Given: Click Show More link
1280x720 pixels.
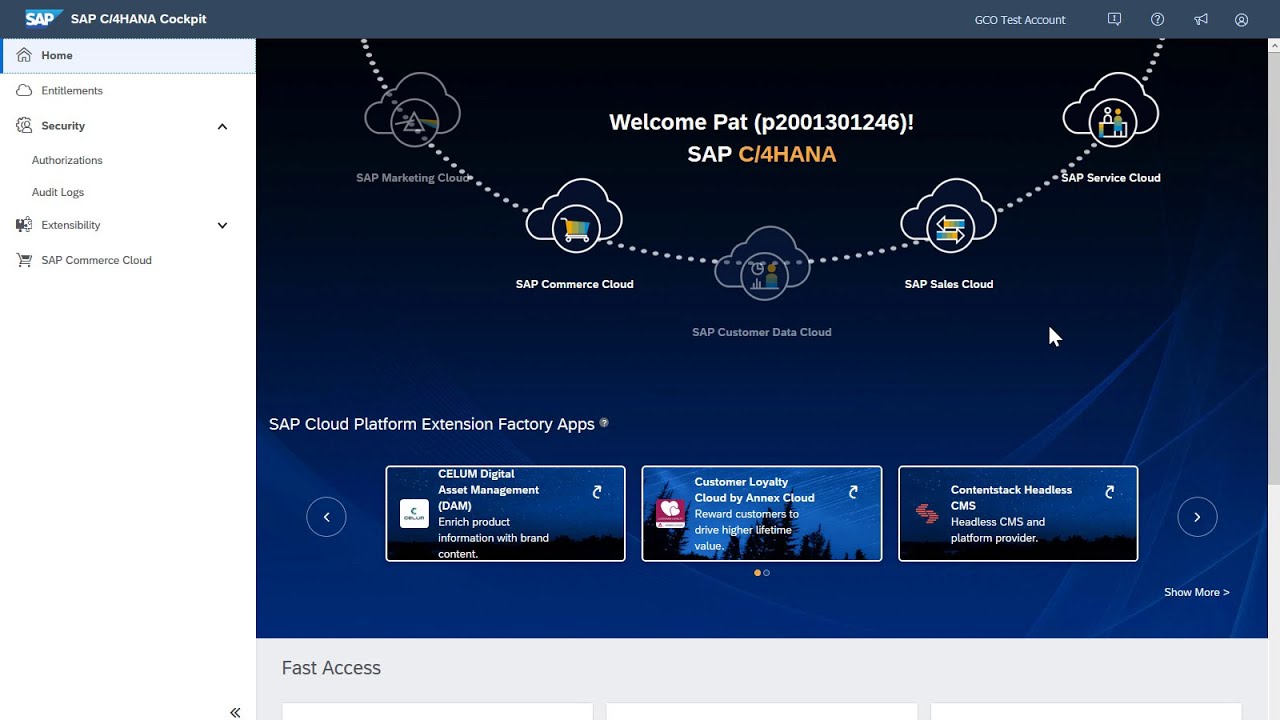Looking at the screenshot, I should 1196,592.
